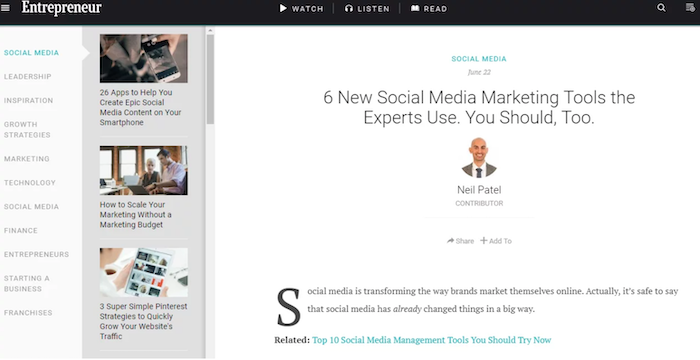Click the 'June 22' article date

(479, 72)
